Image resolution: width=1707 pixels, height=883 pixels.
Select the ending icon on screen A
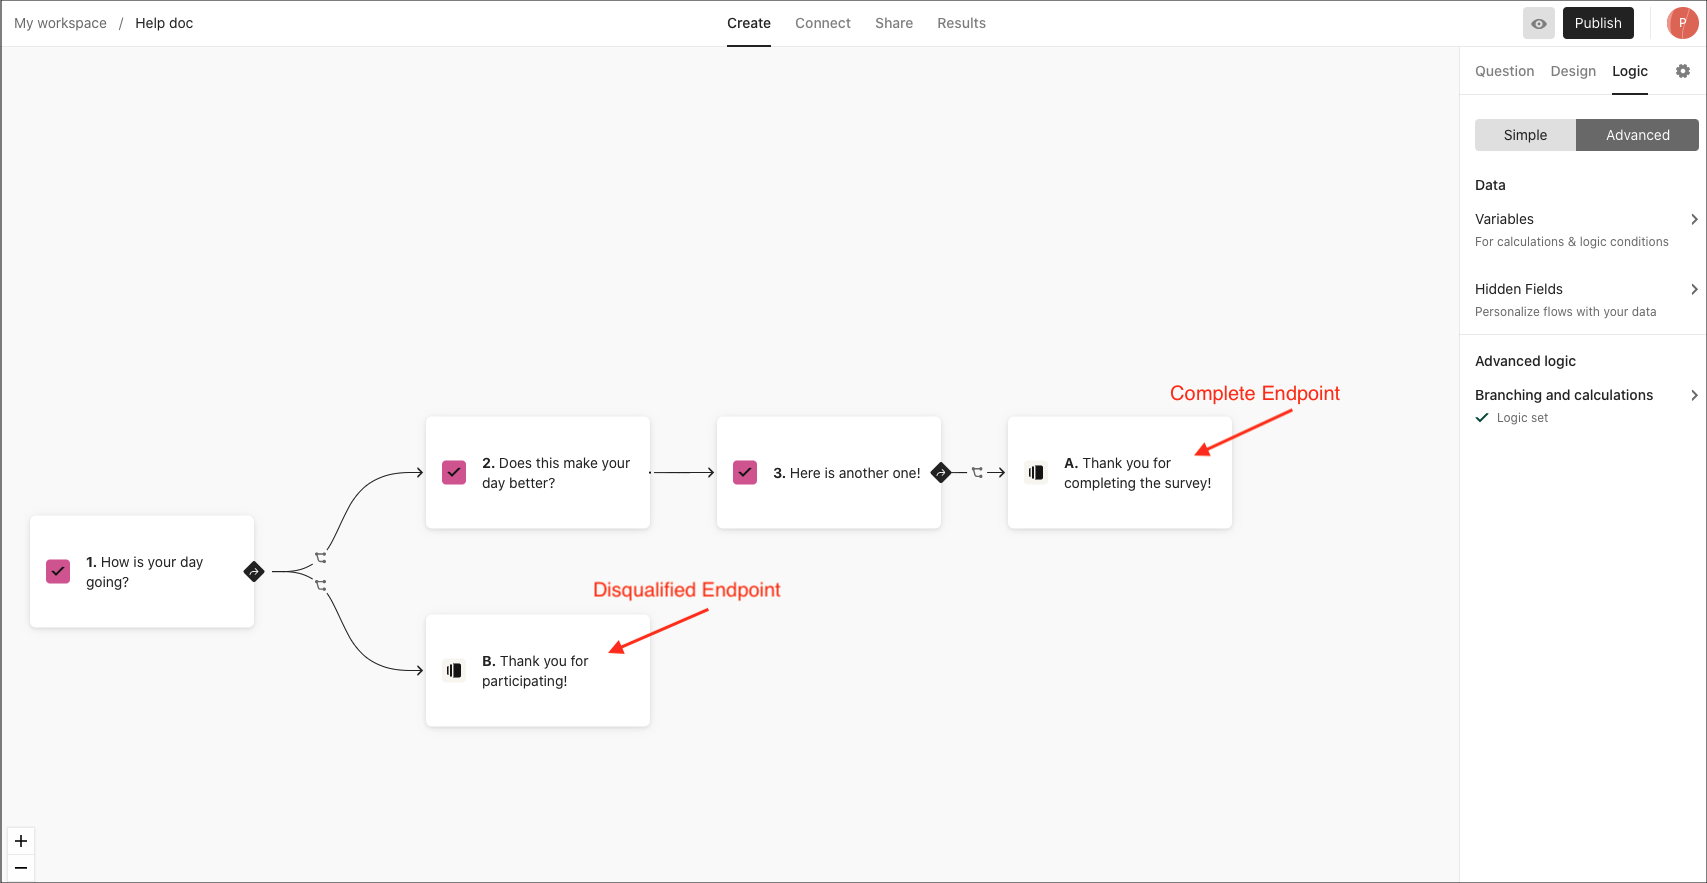(x=1036, y=472)
